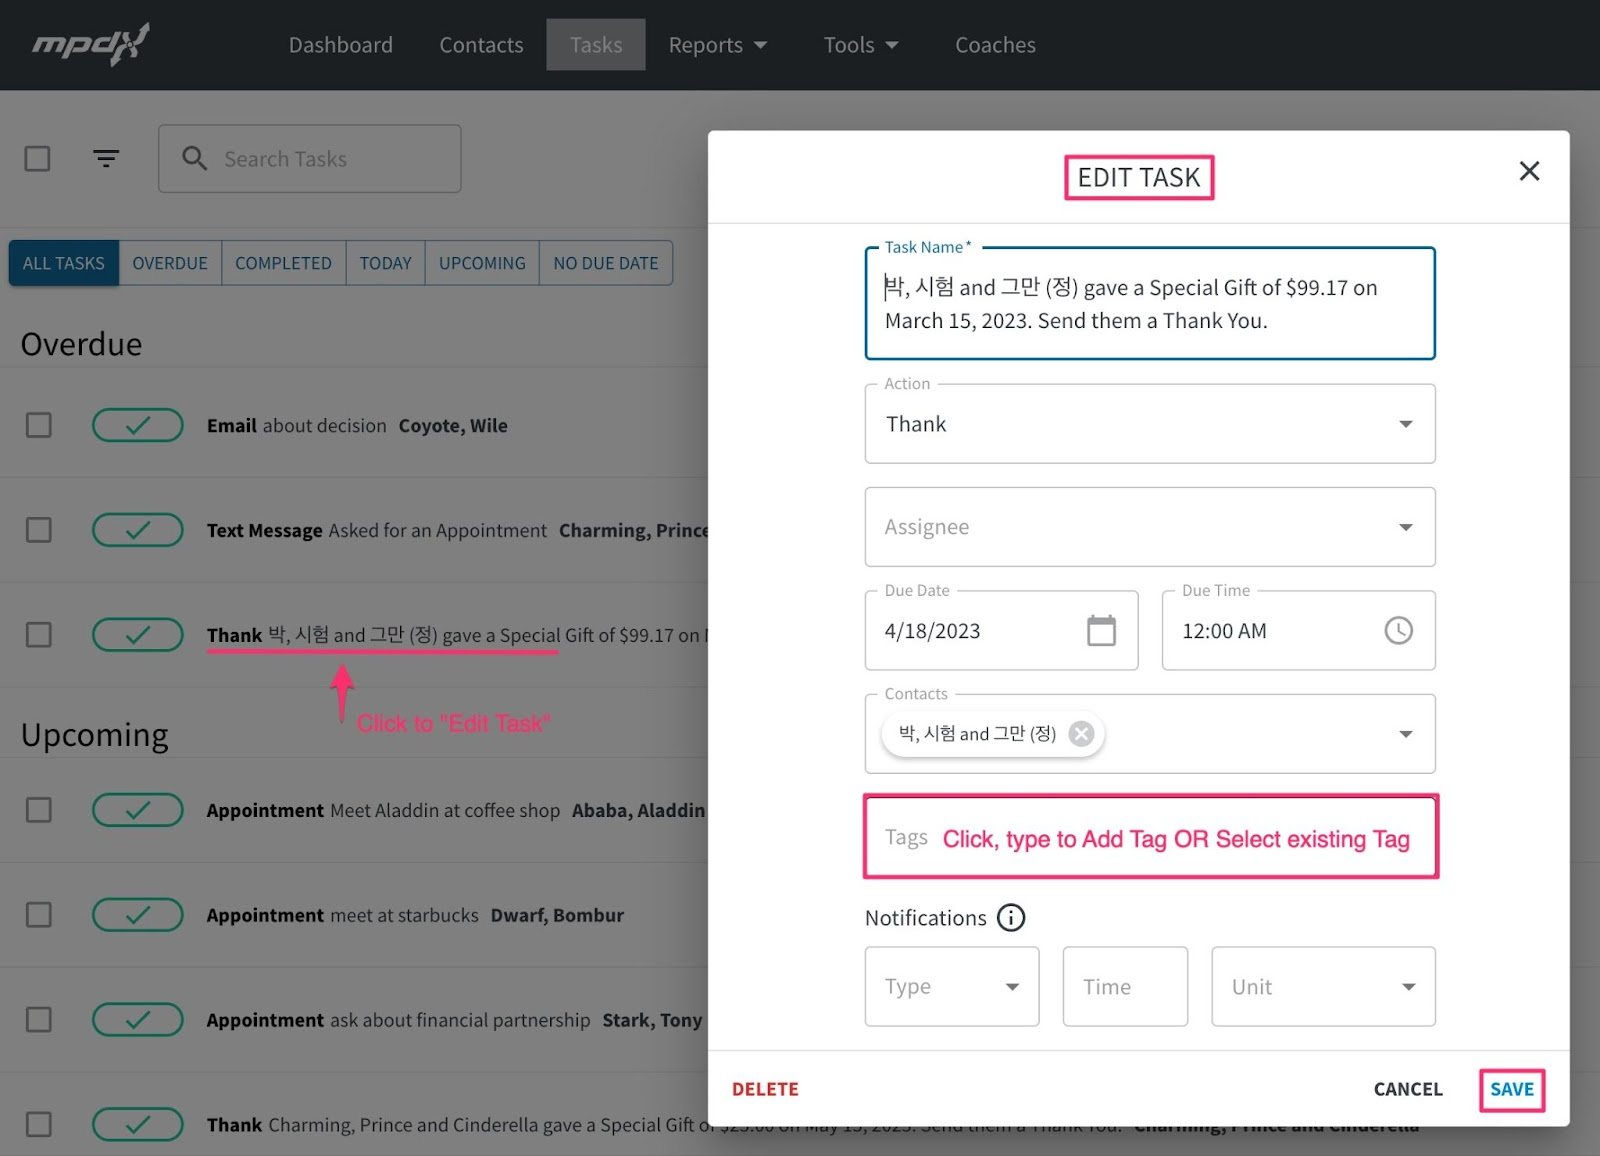Viewport: 1600px width, 1156px height.
Task: Check the Thank Charming, Prince task
Action: pyautogui.click(x=38, y=1125)
